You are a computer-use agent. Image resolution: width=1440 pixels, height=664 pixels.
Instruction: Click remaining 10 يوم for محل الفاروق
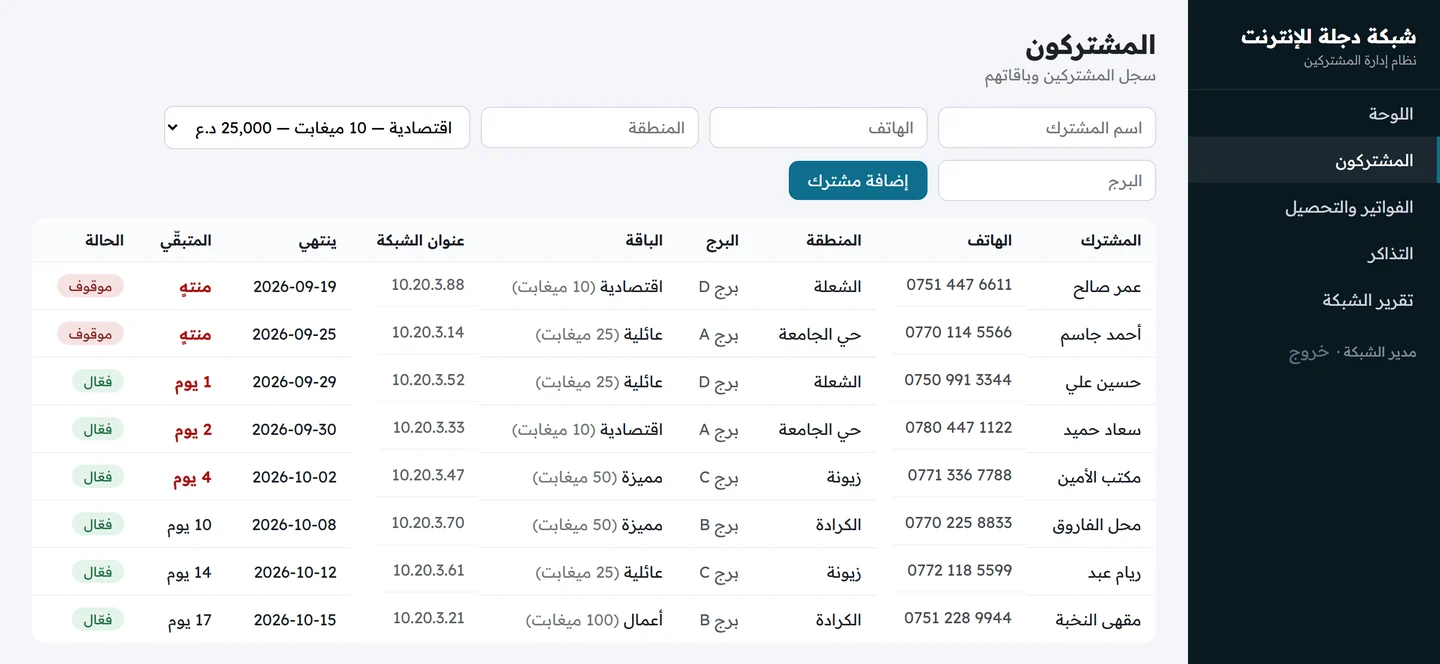coord(189,525)
